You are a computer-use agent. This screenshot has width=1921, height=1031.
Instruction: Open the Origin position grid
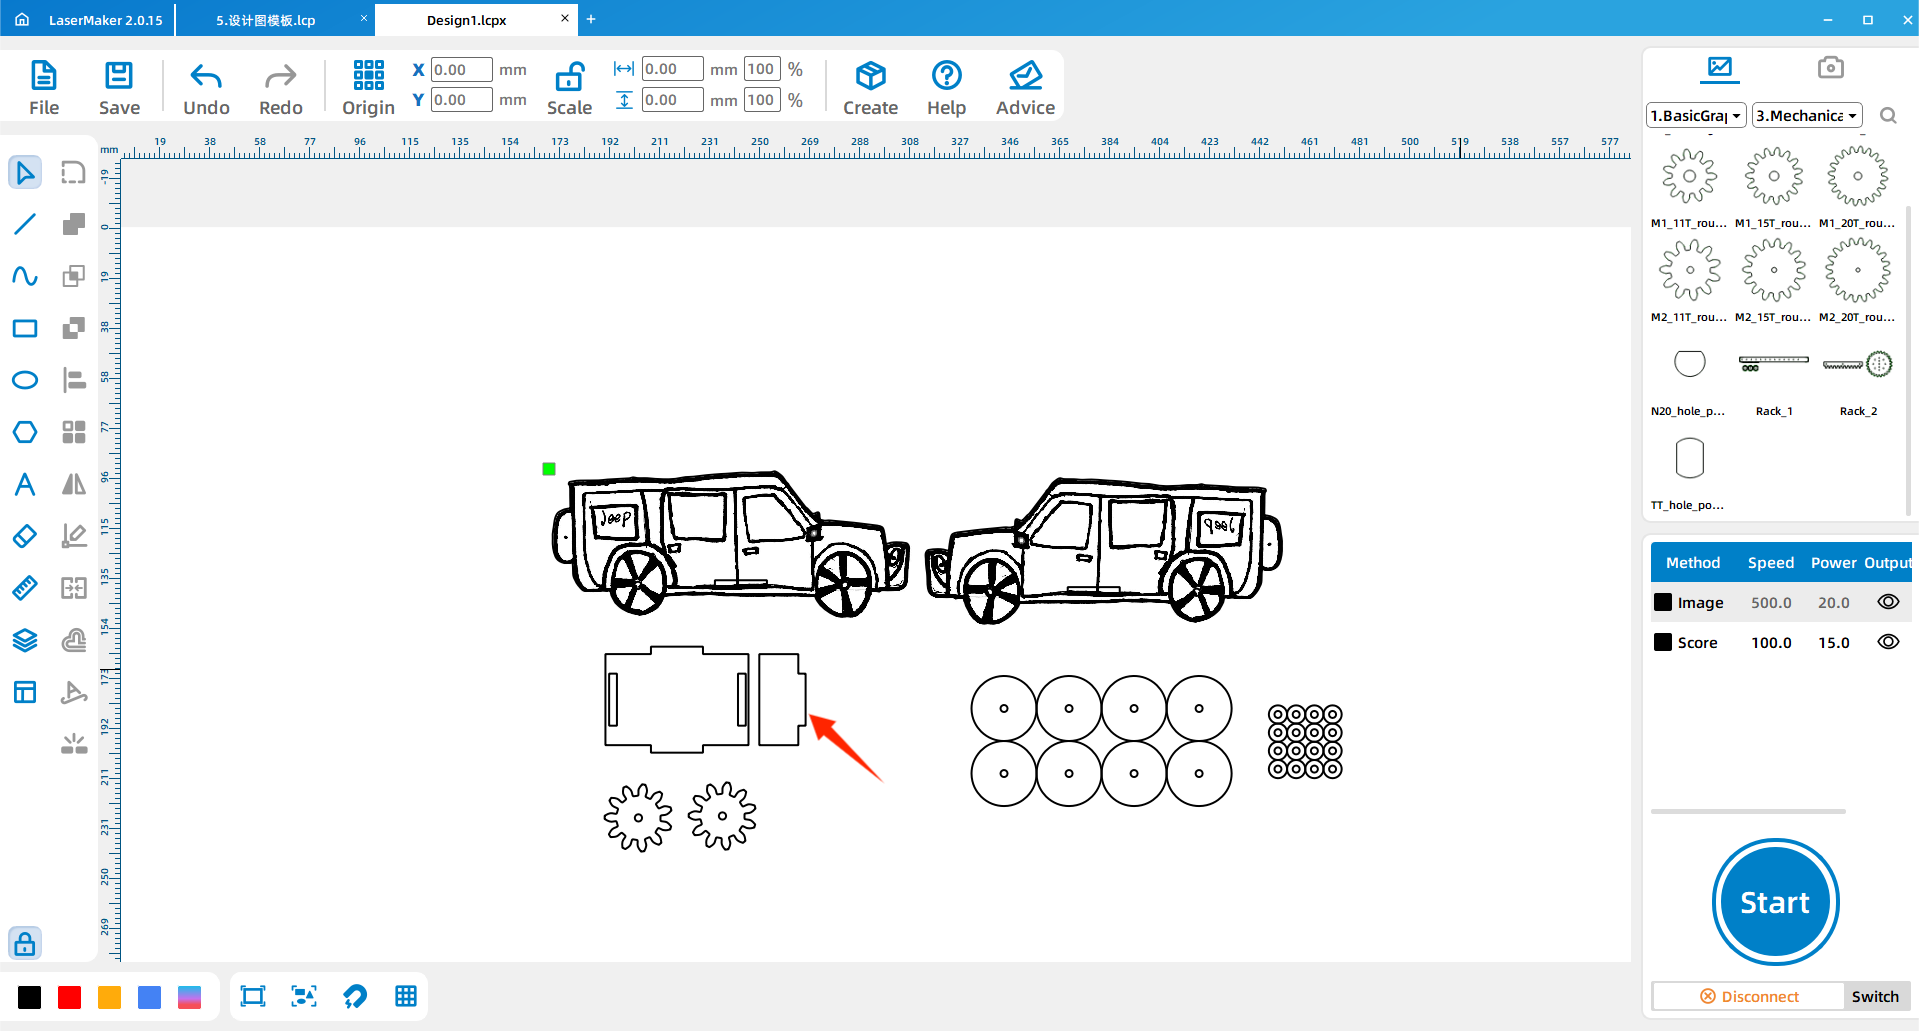tap(368, 88)
